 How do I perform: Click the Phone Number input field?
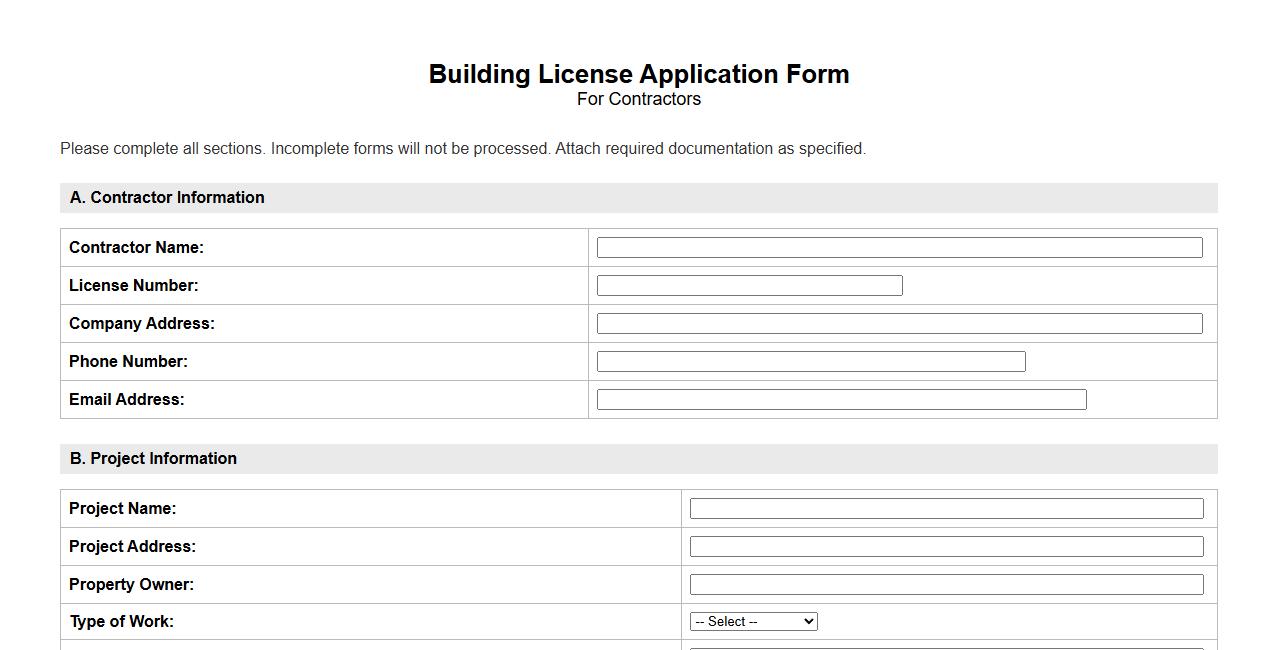pyautogui.click(x=810, y=361)
